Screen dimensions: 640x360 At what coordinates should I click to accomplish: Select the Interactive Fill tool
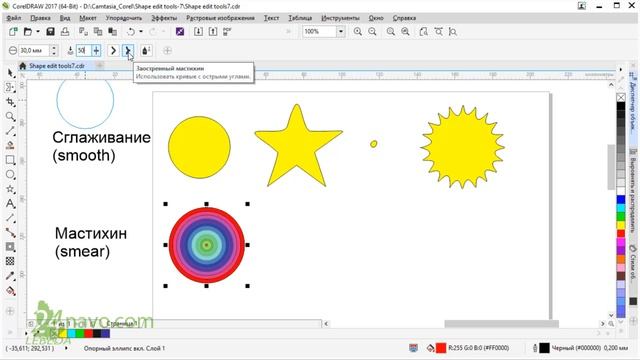11,291
